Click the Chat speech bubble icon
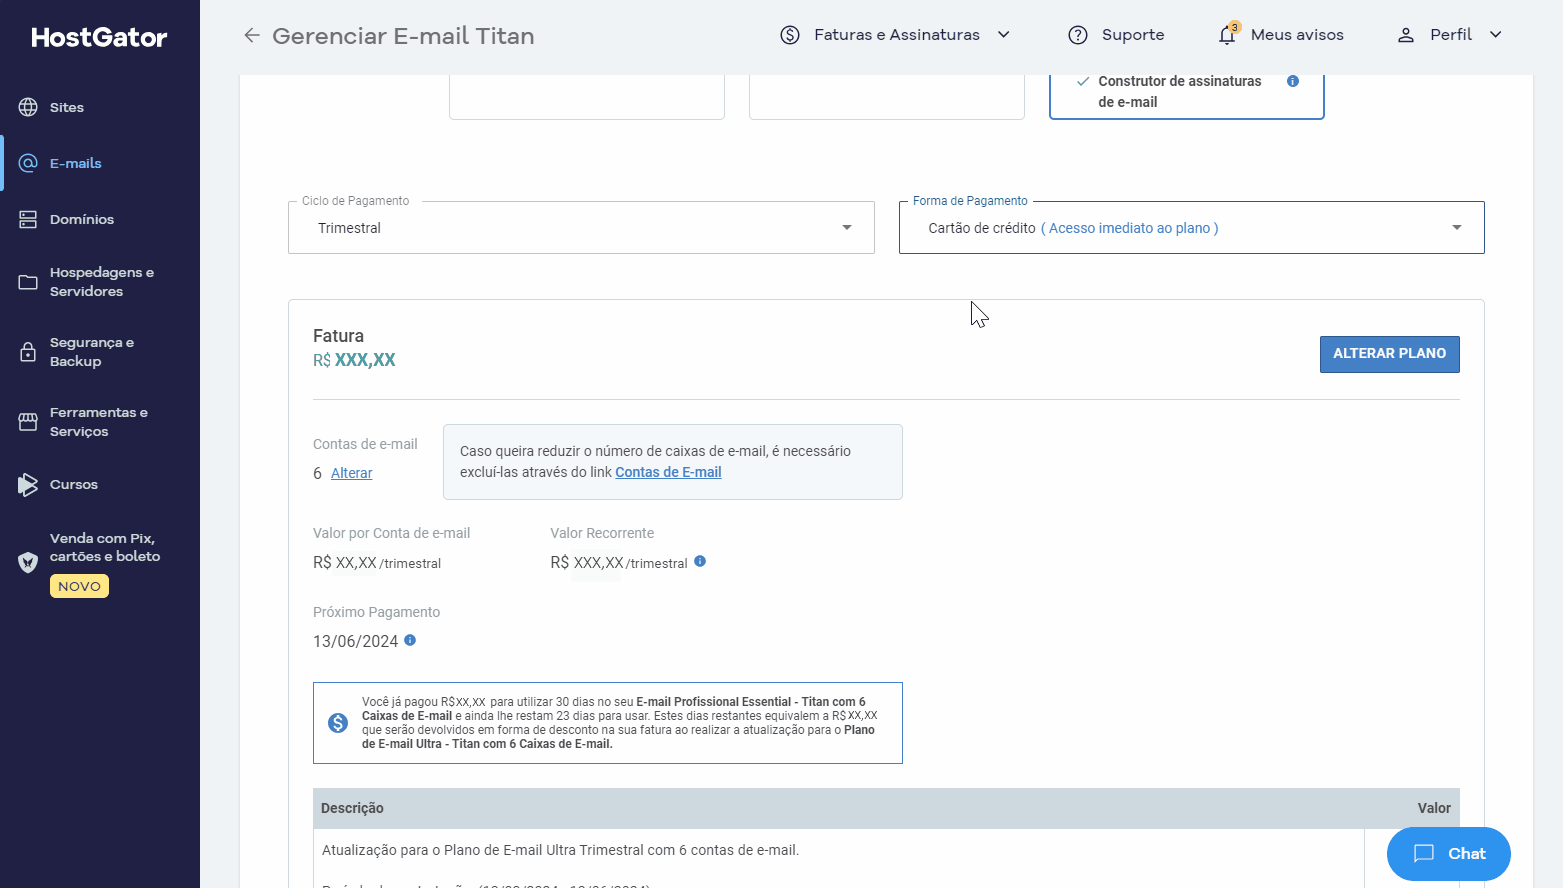 point(1424,853)
